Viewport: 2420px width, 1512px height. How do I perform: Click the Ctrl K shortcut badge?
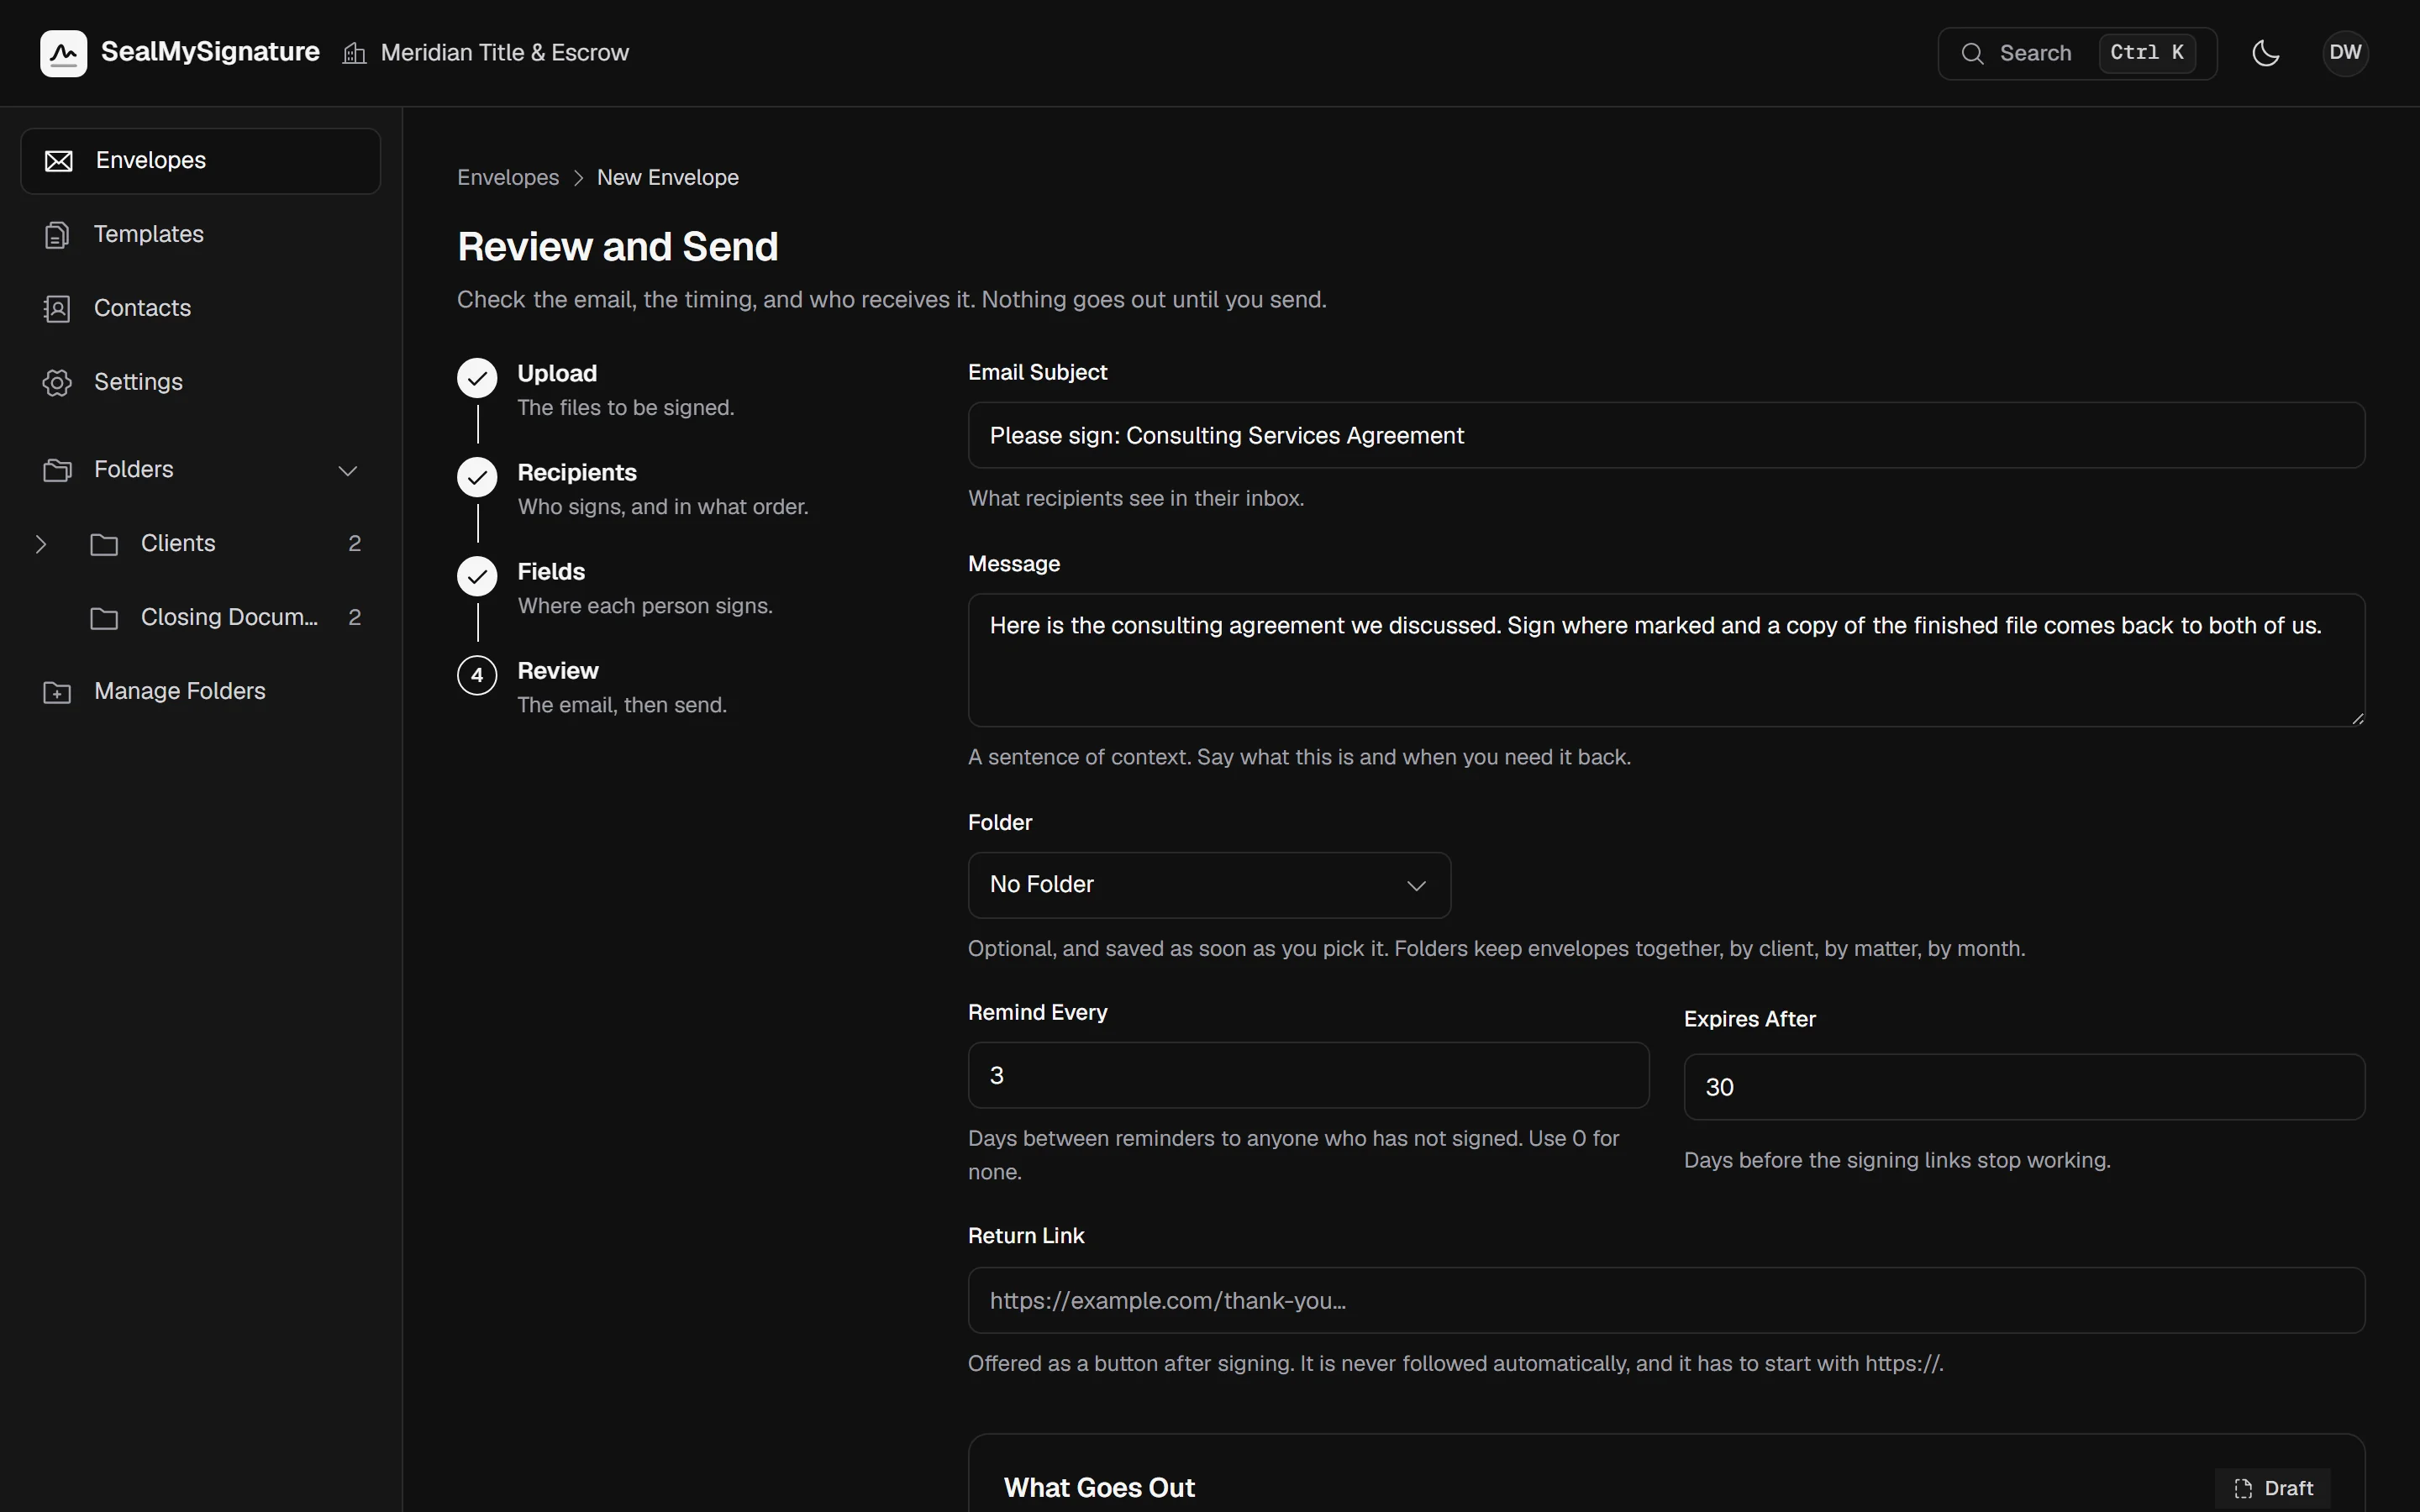pyautogui.click(x=2147, y=53)
